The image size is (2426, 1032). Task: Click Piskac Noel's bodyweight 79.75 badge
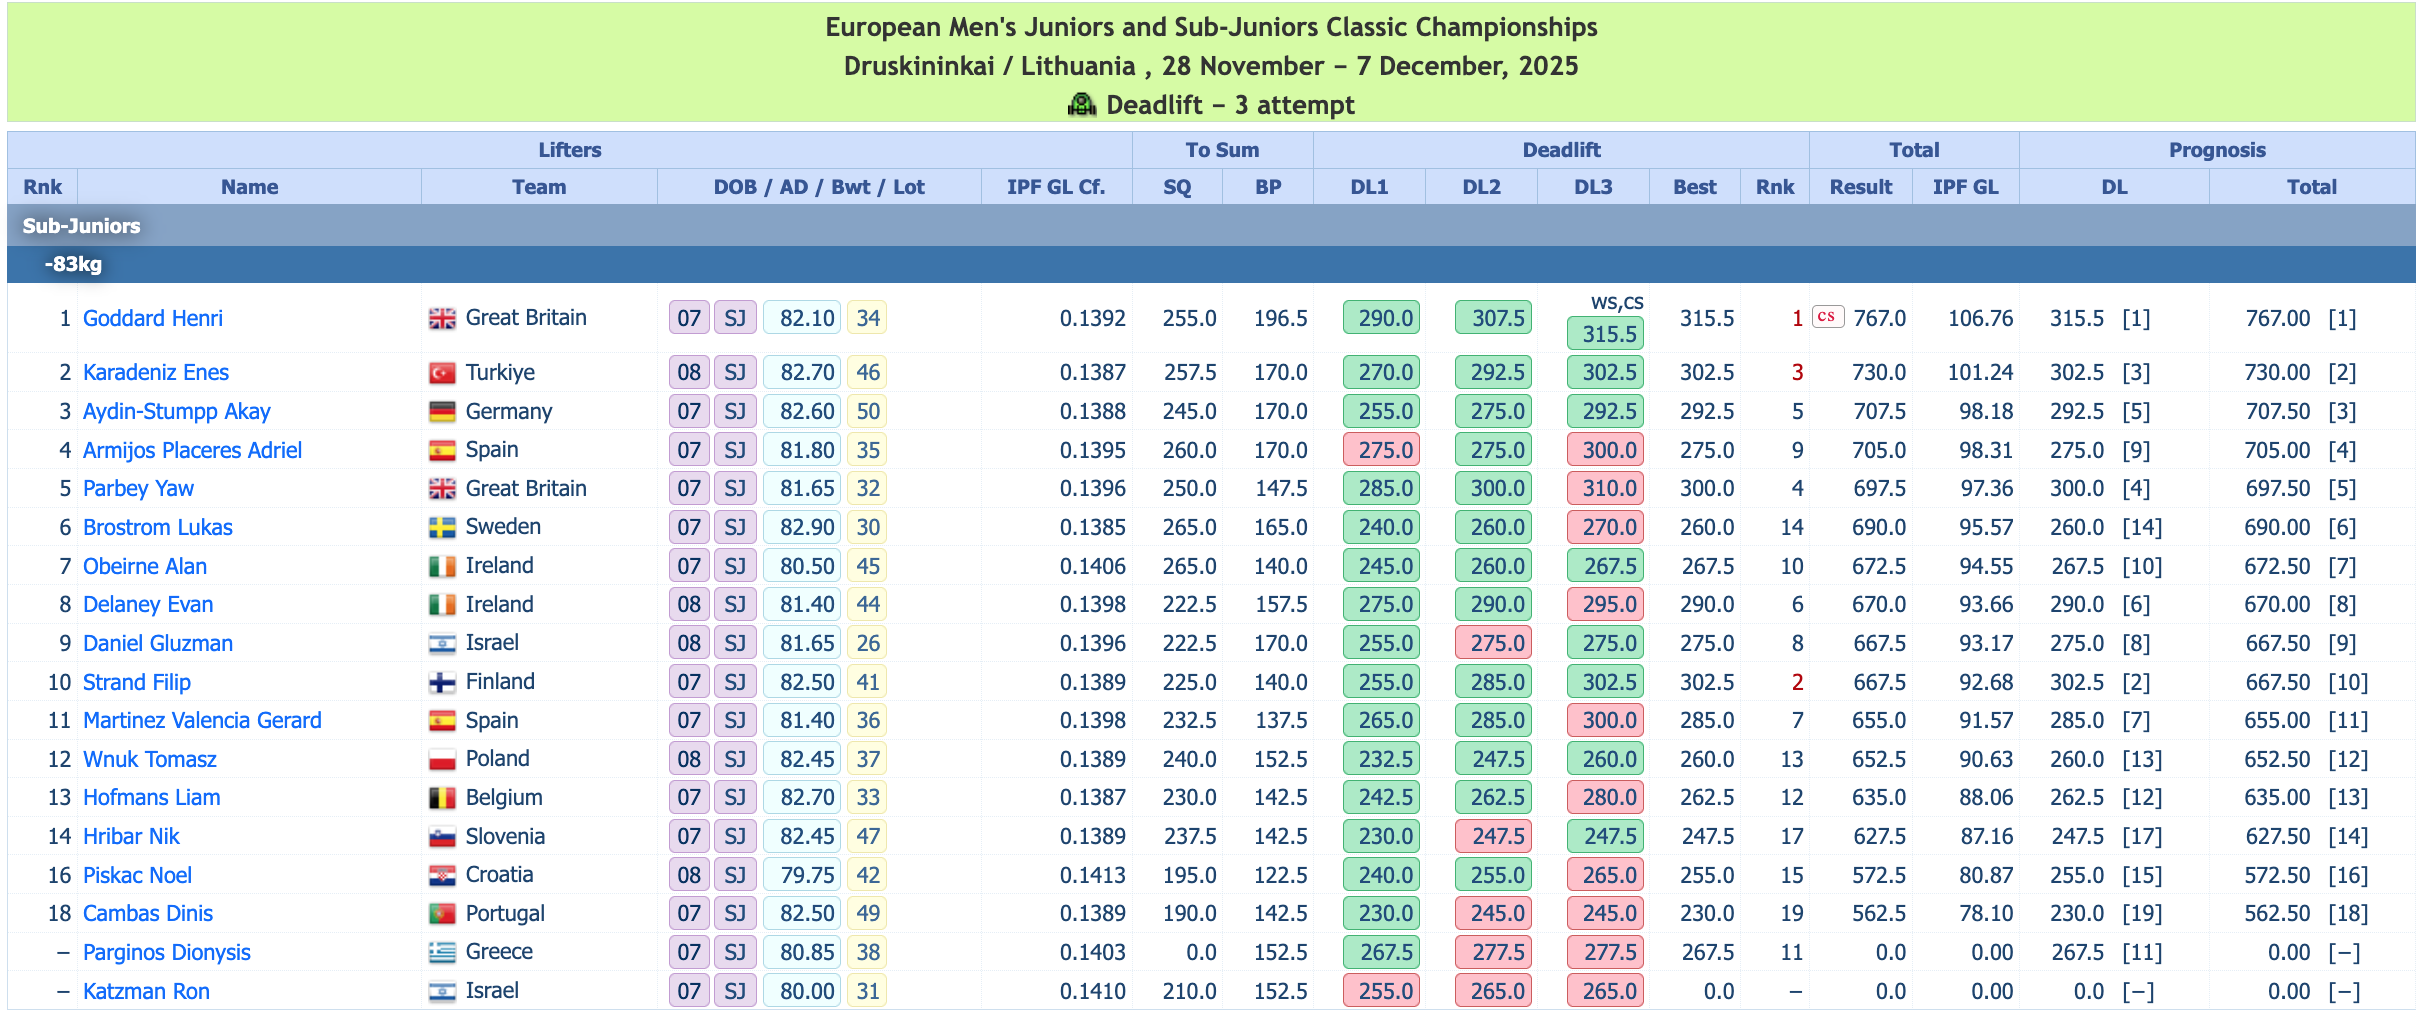(x=806, y=876)
